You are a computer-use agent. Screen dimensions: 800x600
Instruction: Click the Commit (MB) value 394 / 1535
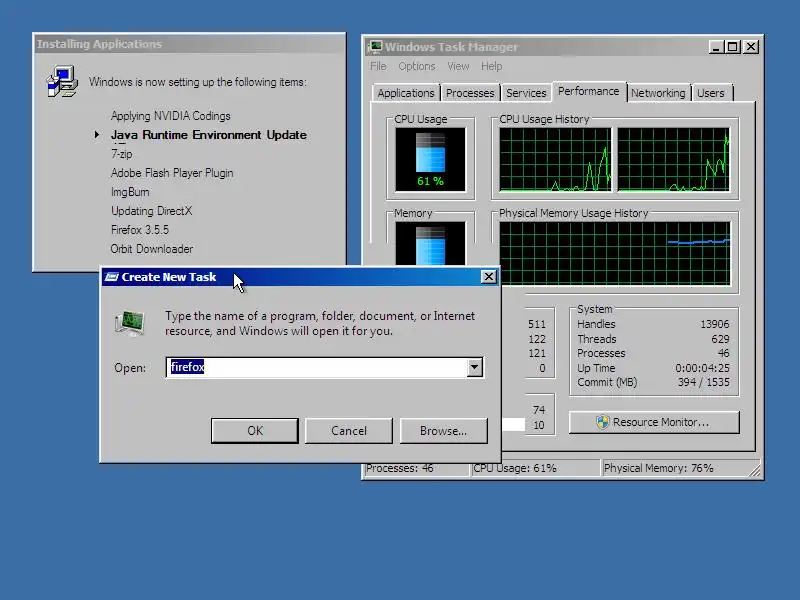[x=704, y=382]
